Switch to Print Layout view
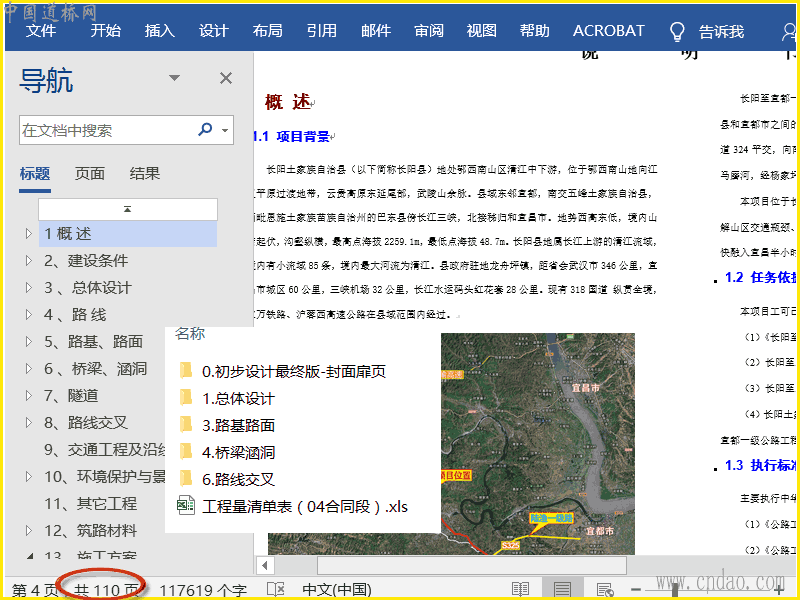The height and width of the screenshot is (600, 800). [563, 590]
